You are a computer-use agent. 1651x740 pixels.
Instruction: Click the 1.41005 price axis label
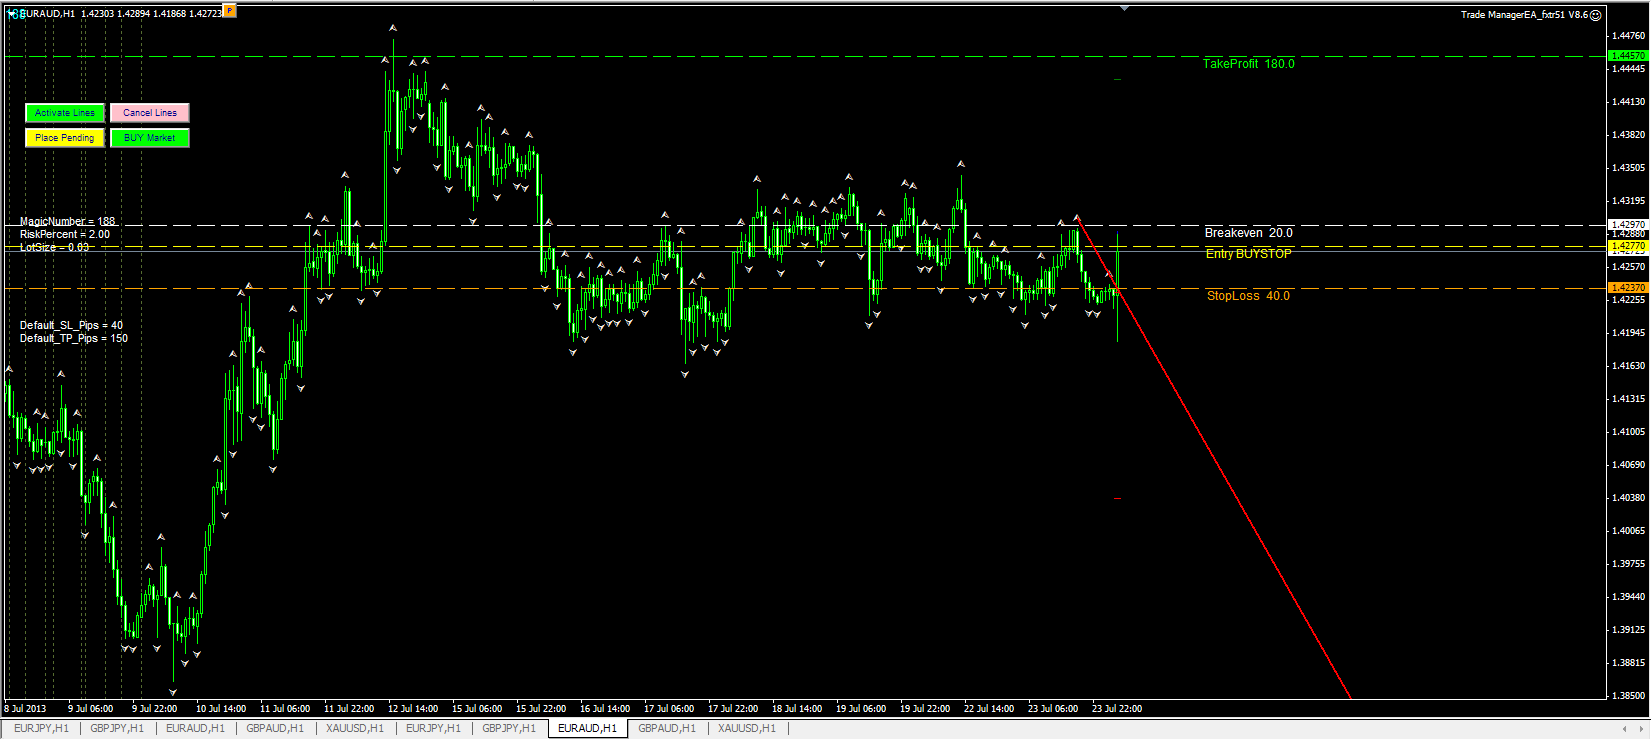pyautogui.click(x=1629, y=432)
